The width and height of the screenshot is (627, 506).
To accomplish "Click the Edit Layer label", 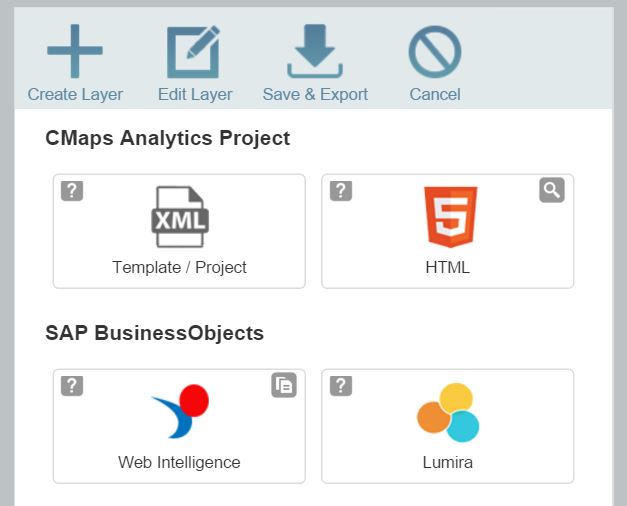I will pos(195,95).
